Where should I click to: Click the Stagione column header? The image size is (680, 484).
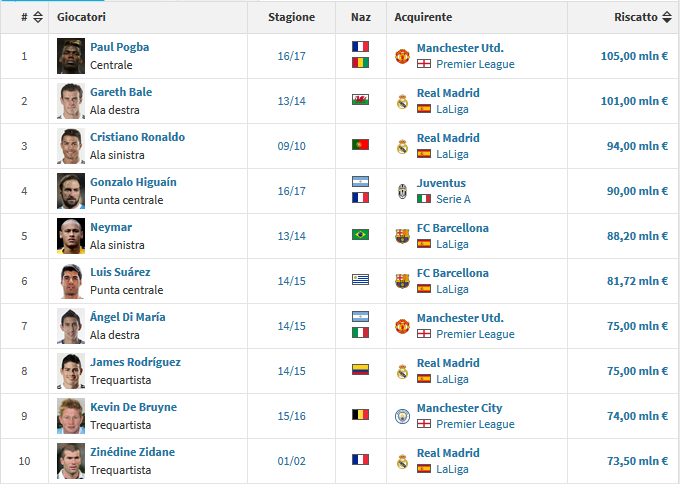291,17
